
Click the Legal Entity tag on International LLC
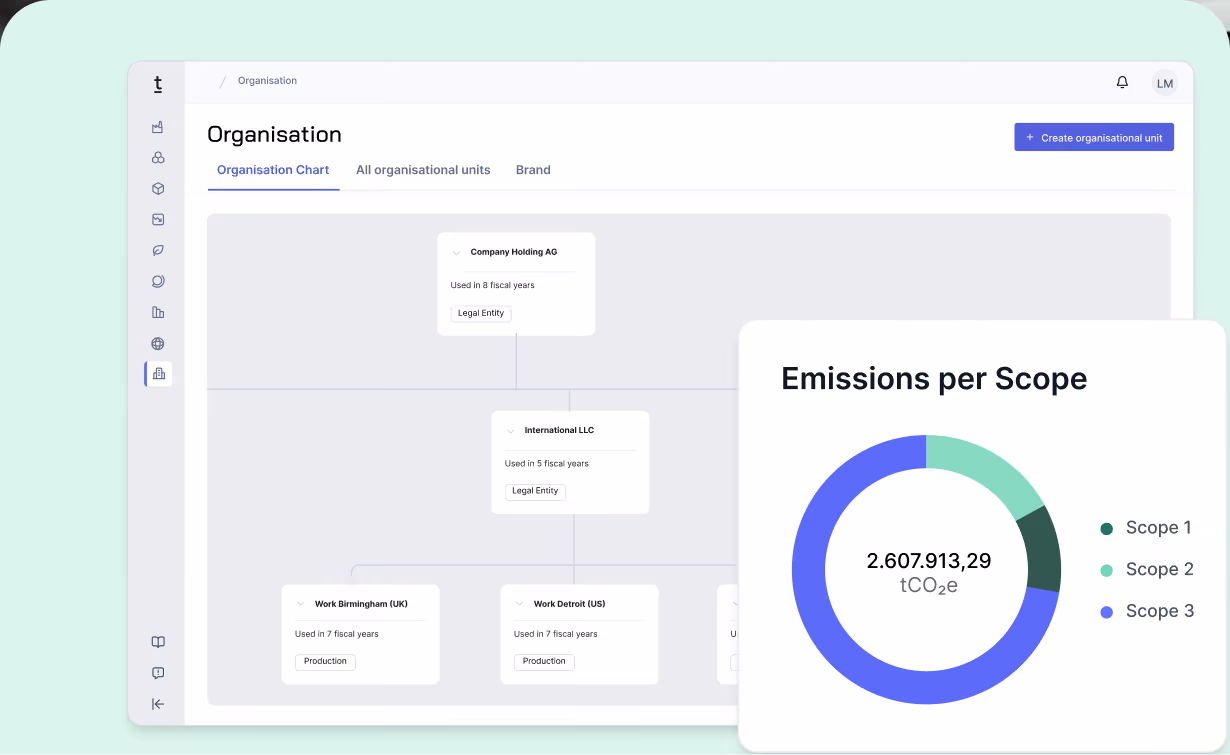pyautogui.click(x=535, y=492)
